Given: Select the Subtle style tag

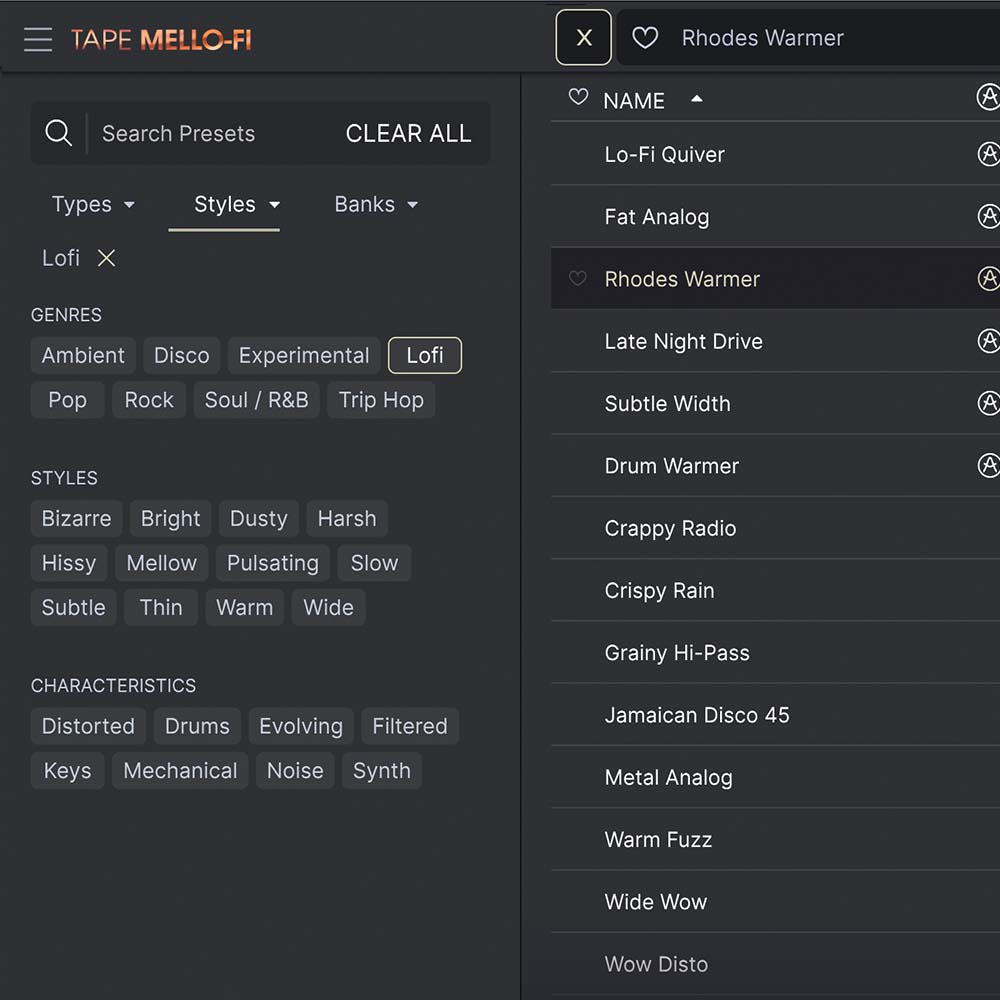Looking at the screenshot, I should (73, 607).
